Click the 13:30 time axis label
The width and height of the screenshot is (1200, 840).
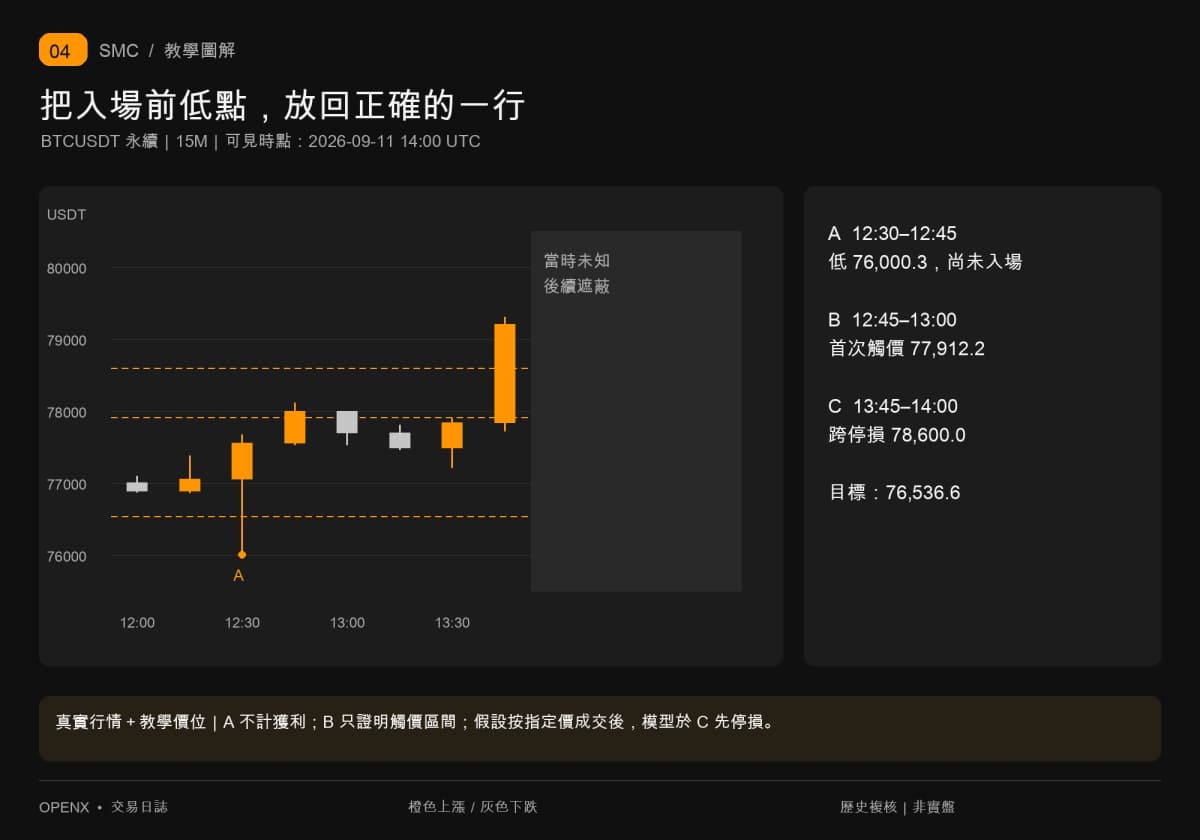tap(452, 622)
